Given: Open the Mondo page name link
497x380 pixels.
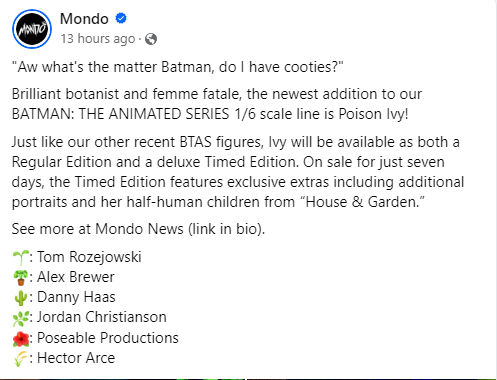Looking at the screenshot, I should (x=84, y=19).
